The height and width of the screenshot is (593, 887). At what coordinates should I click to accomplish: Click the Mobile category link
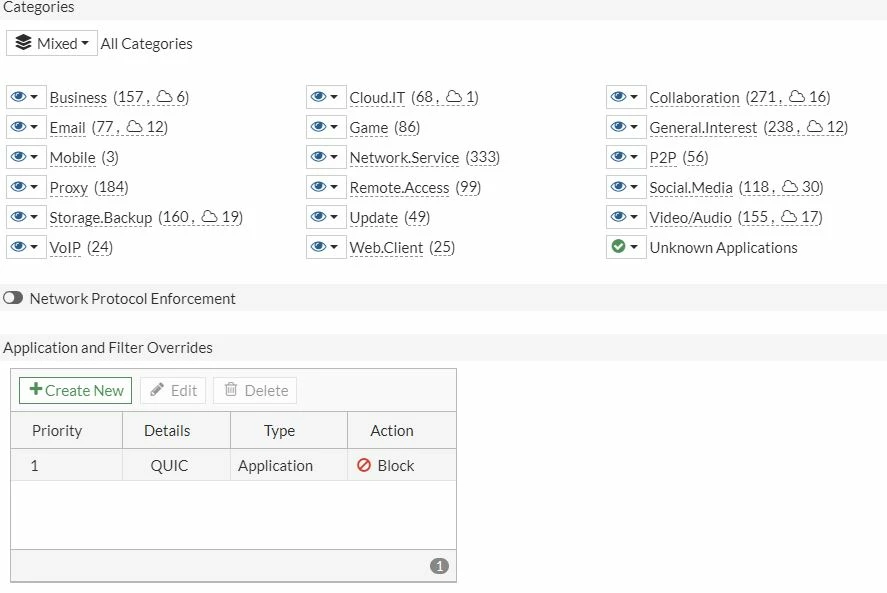72,158
